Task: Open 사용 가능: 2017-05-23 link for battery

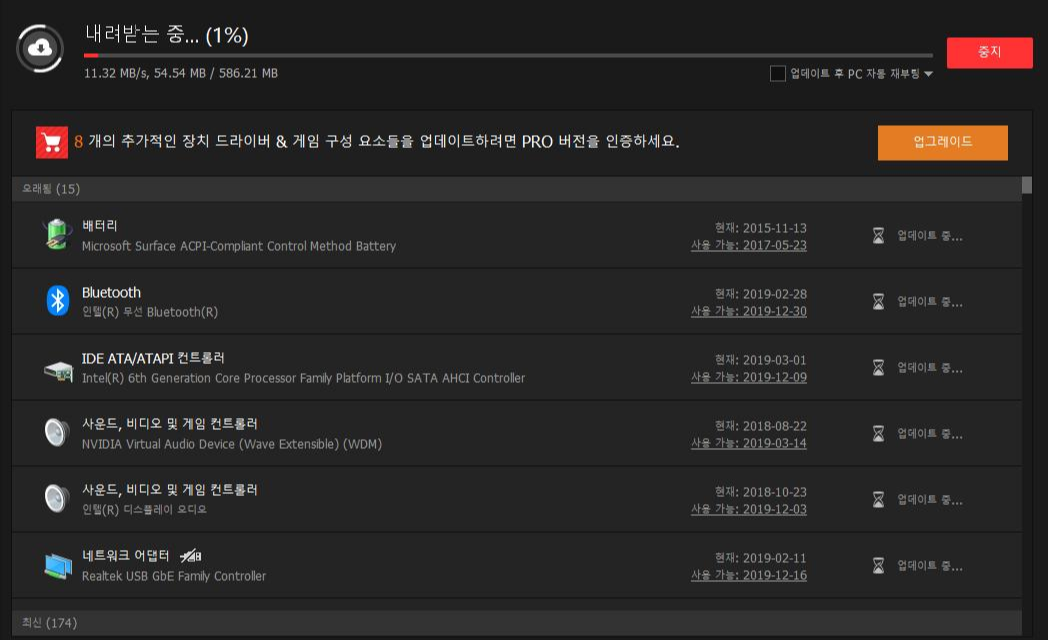Action: 749,245
